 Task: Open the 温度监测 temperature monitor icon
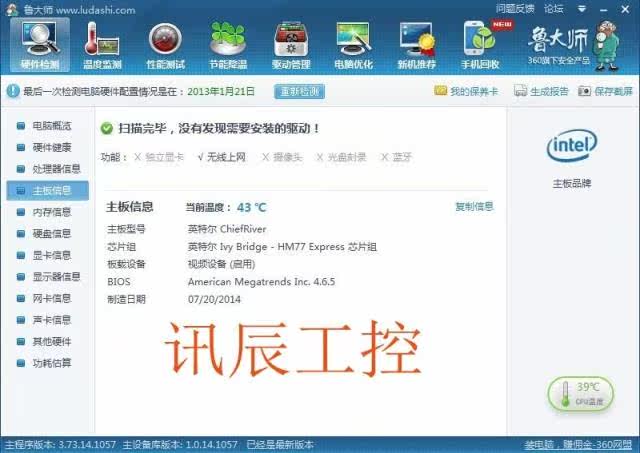tap(102, 44)
